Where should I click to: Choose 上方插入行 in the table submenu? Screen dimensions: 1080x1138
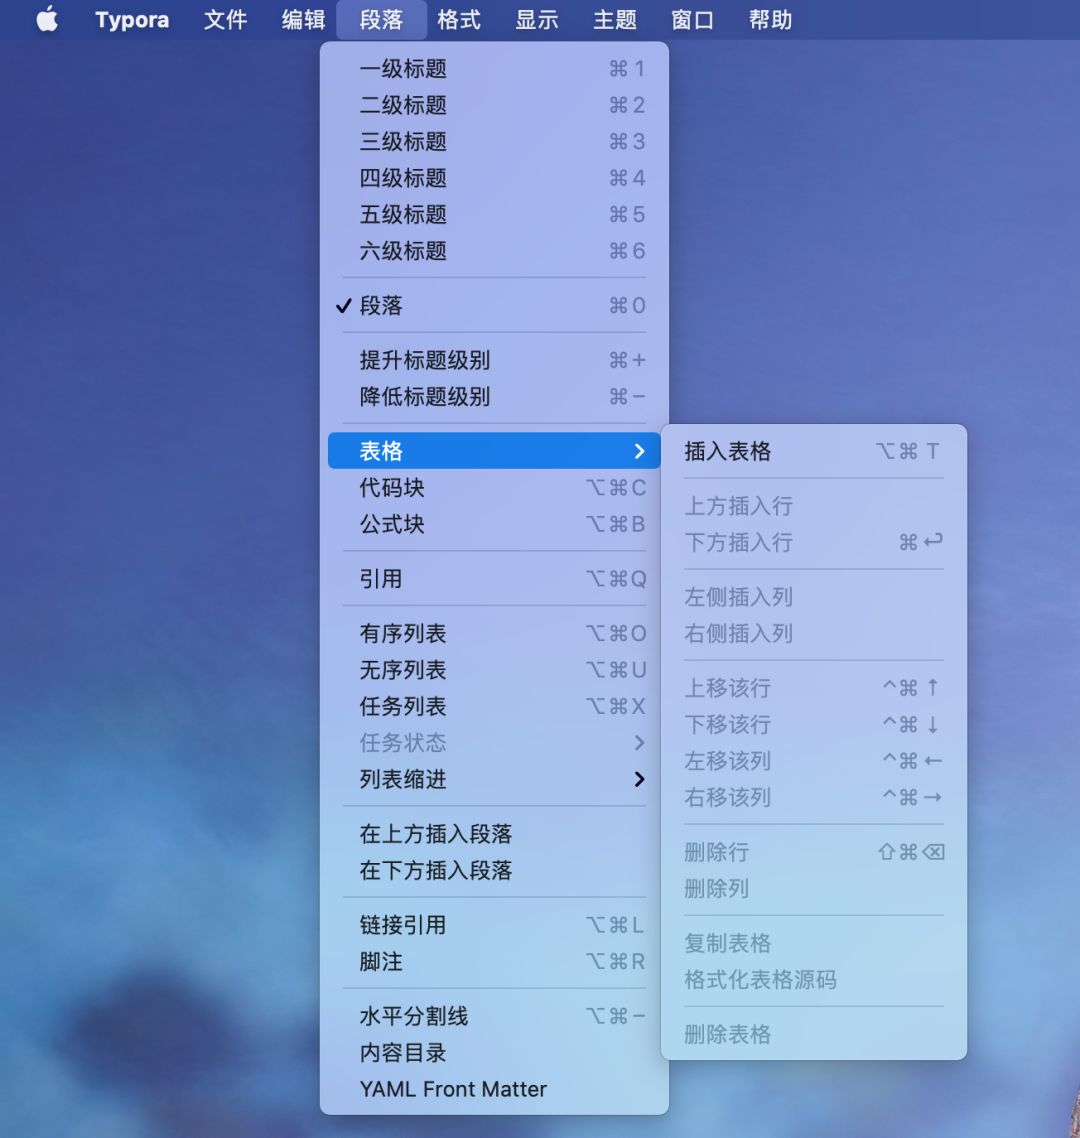[814, 506]
